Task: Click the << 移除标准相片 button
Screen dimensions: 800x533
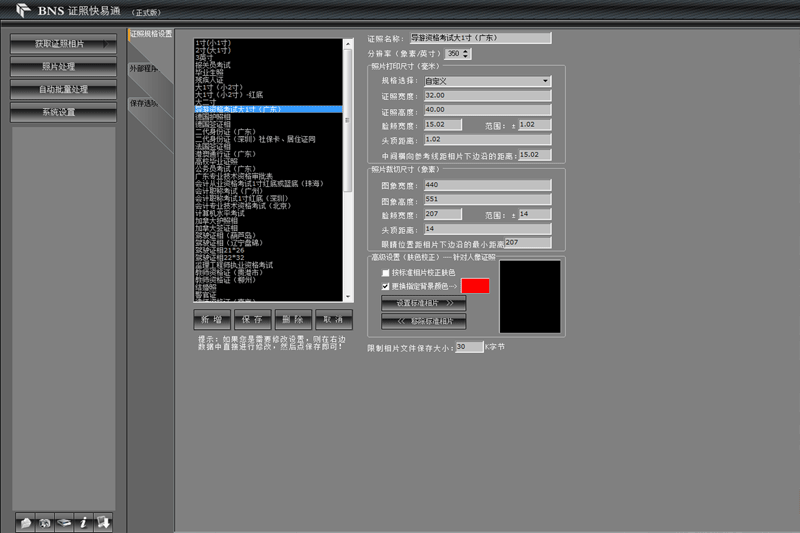Action: pyautogui.click(x=423, y=321)
